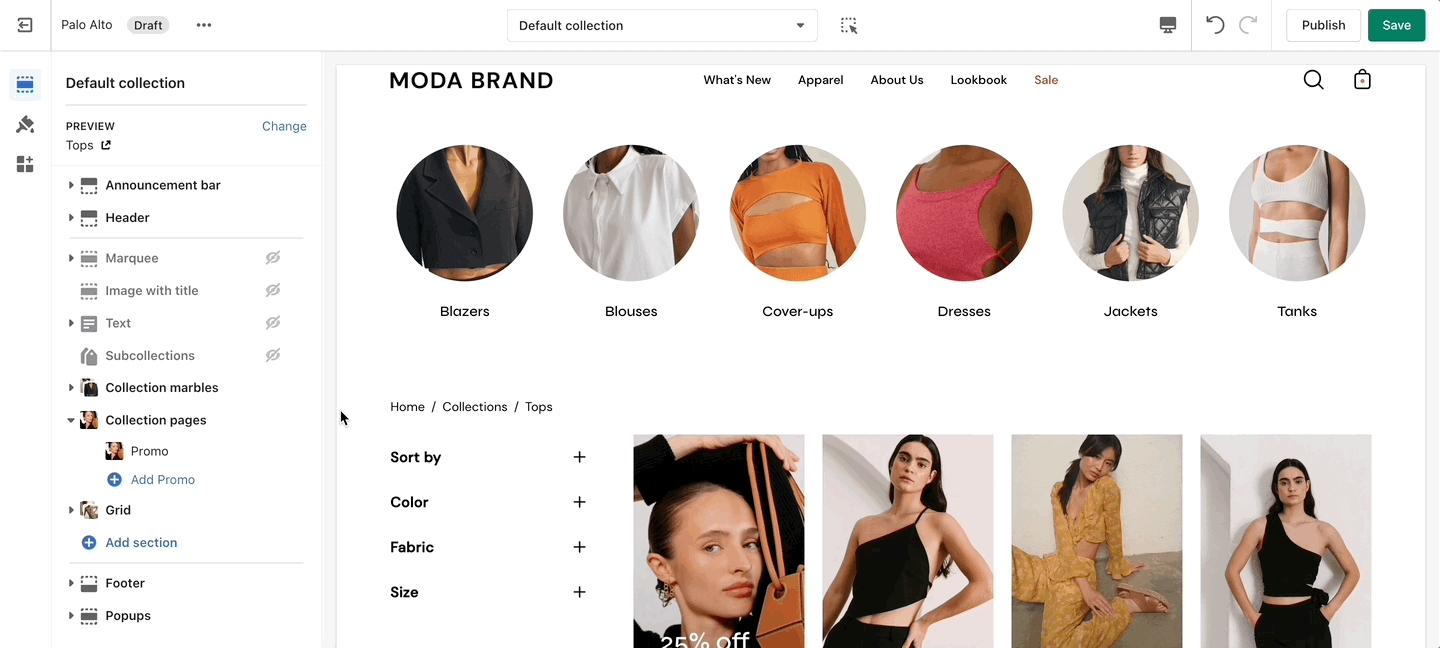Open the three-dot theme actions menu
Viewport: 1440px width, 648px height.
[204, 25]
